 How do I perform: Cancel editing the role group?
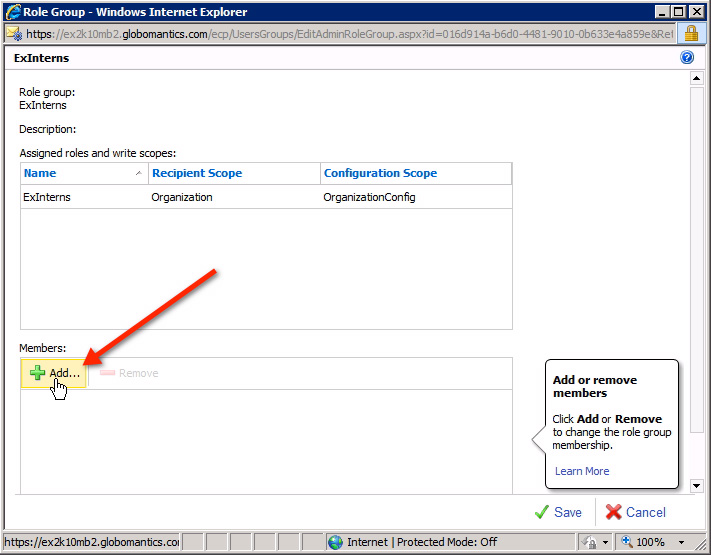pyautogui.click(x=636, y=512)
